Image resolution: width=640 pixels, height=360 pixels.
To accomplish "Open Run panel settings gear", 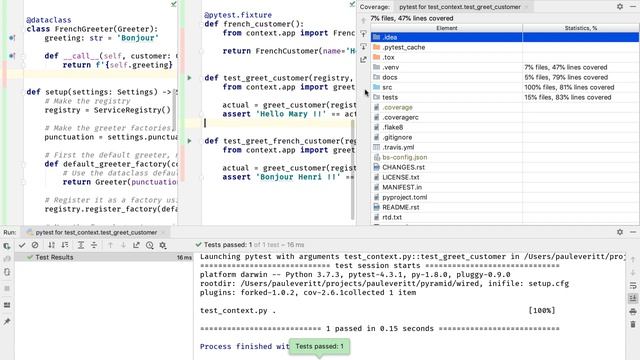I will (620, 232).
